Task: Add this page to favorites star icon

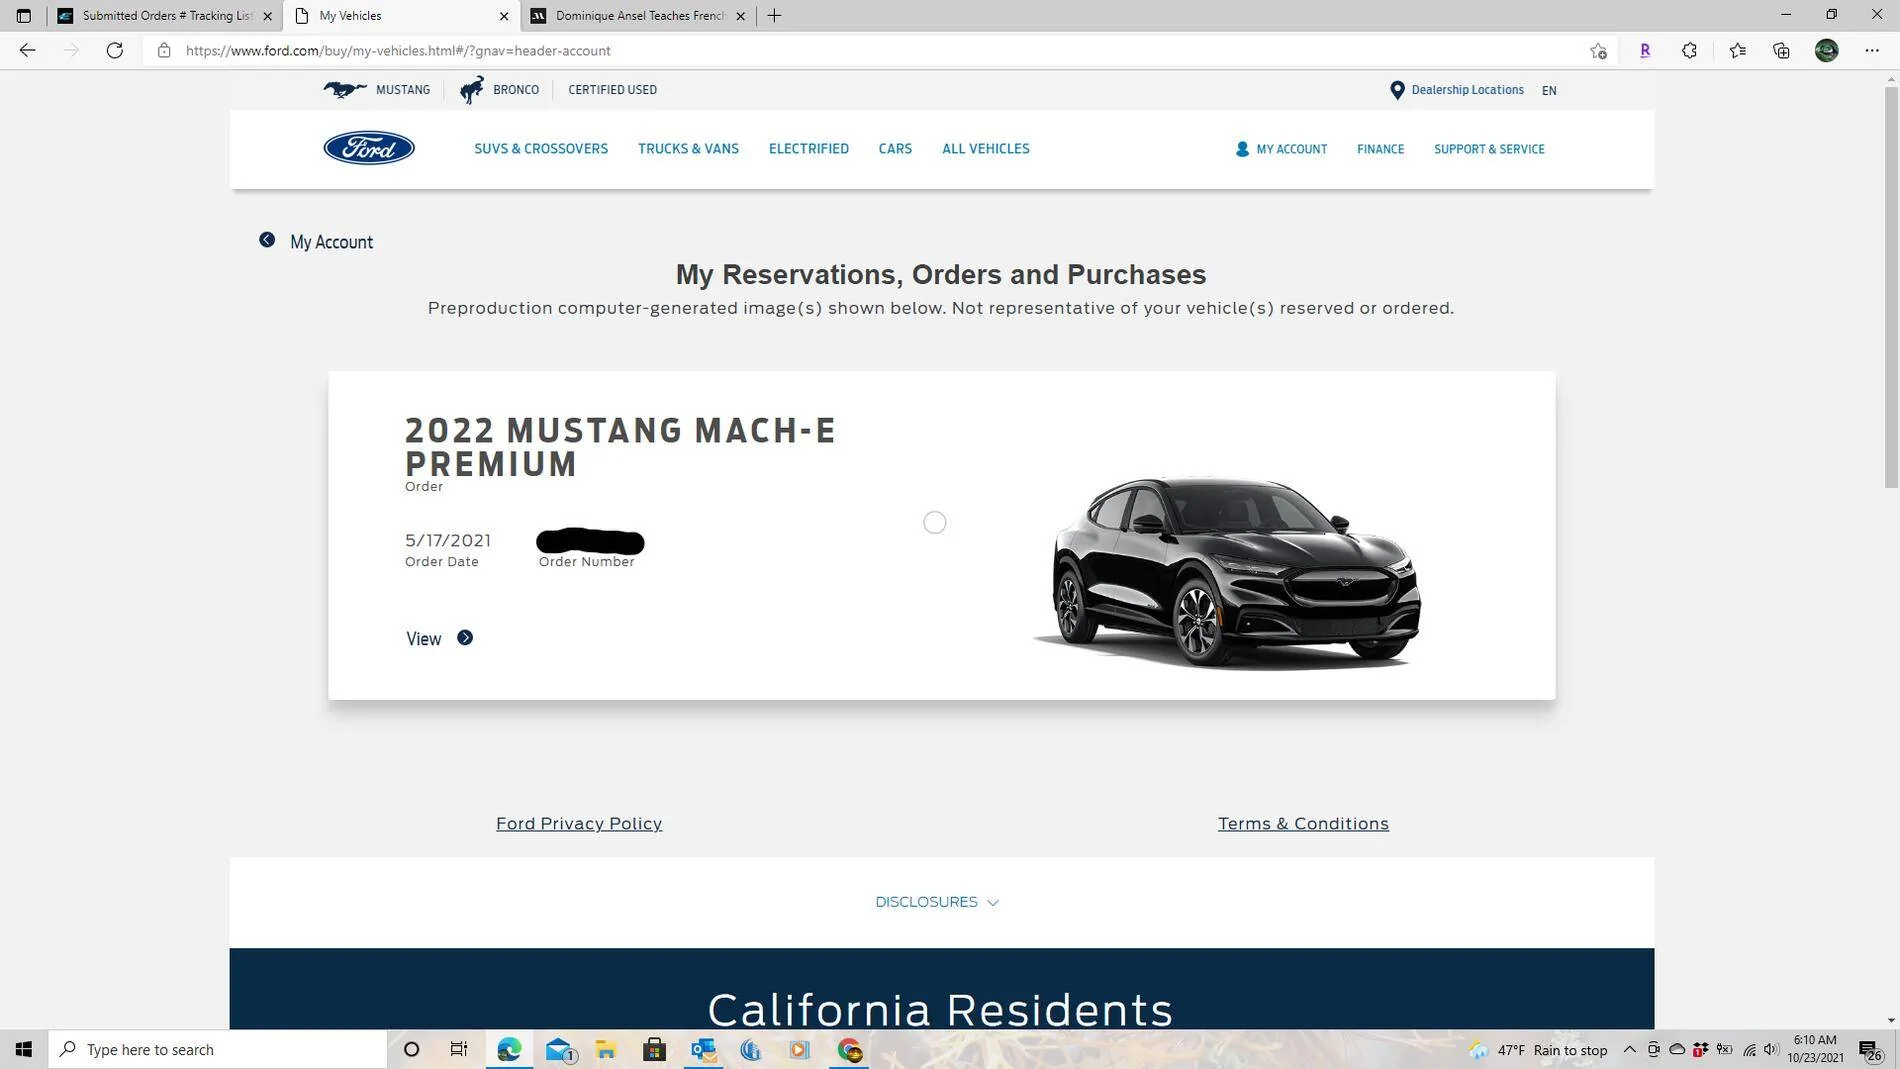Action: 1598,50
